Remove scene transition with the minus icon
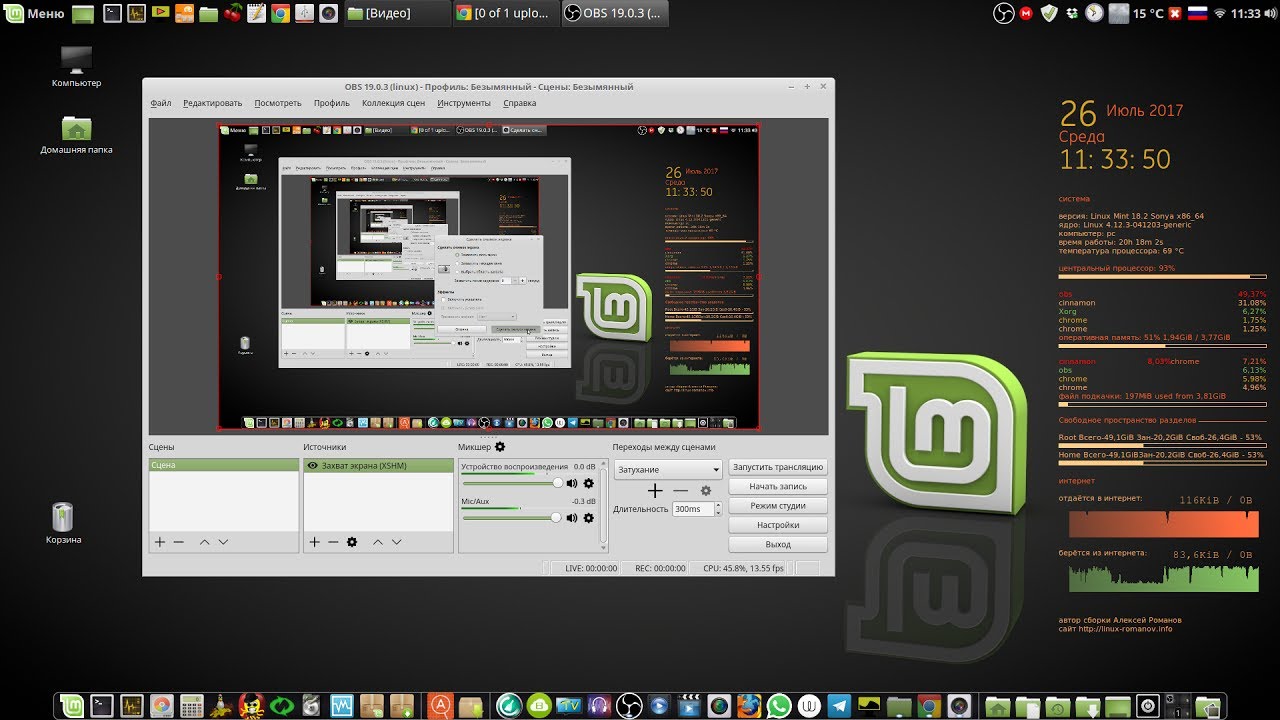Screen dimensions: 1280x720 (x=681, y=490)
